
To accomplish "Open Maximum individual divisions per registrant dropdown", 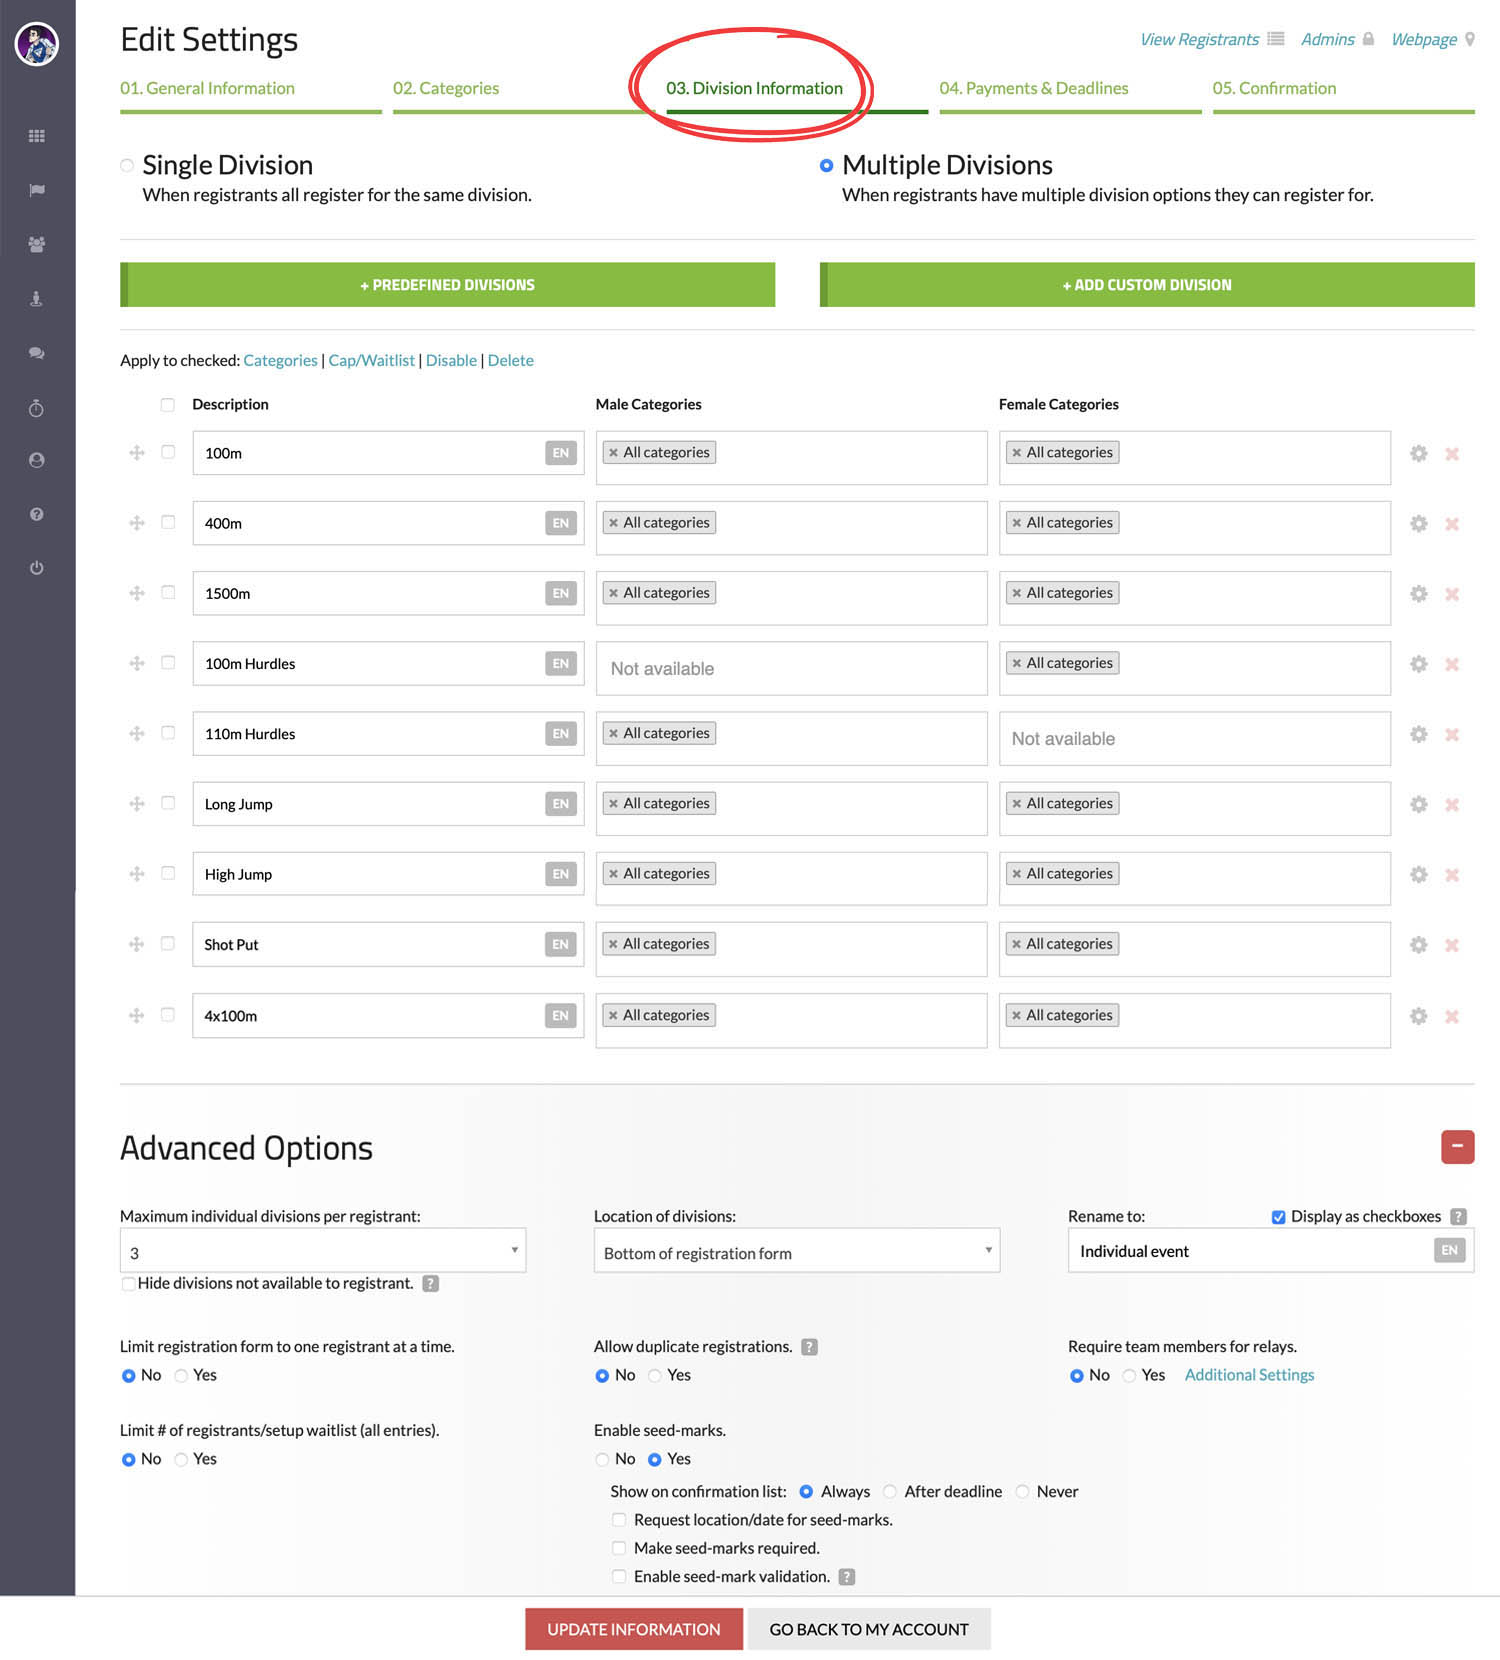I will [x=322, y=1252].
